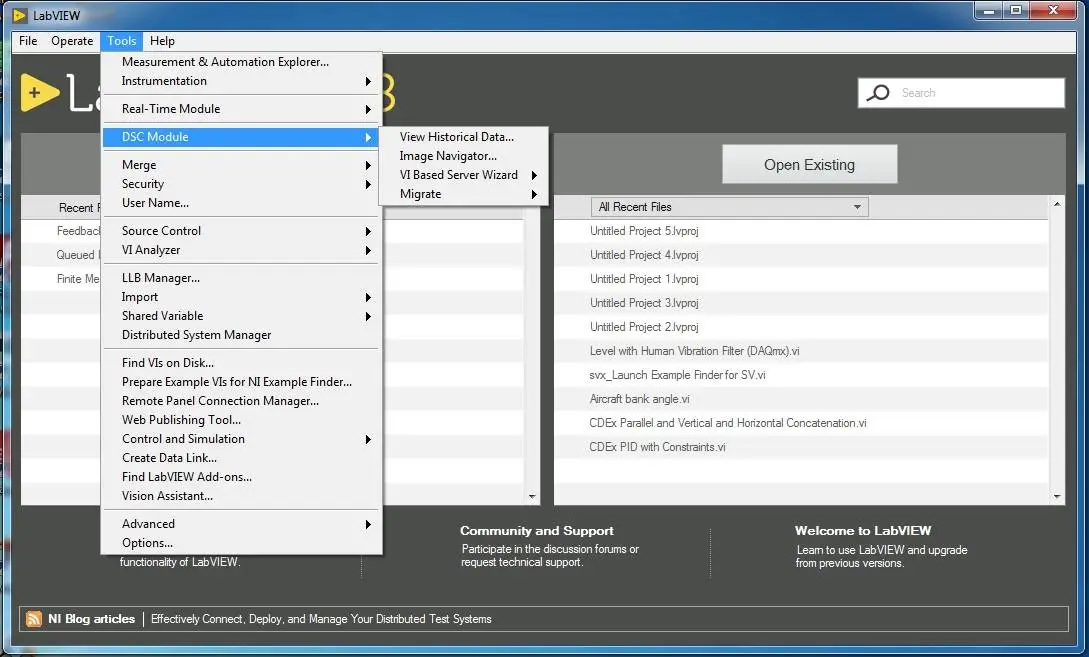
Task: Expand the Shared Variable submenu
Action: tap(241, 316)
